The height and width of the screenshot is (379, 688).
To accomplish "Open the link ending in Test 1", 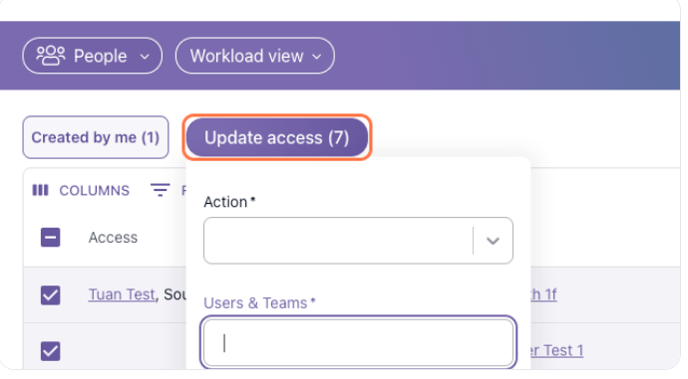I will [557, 350].
